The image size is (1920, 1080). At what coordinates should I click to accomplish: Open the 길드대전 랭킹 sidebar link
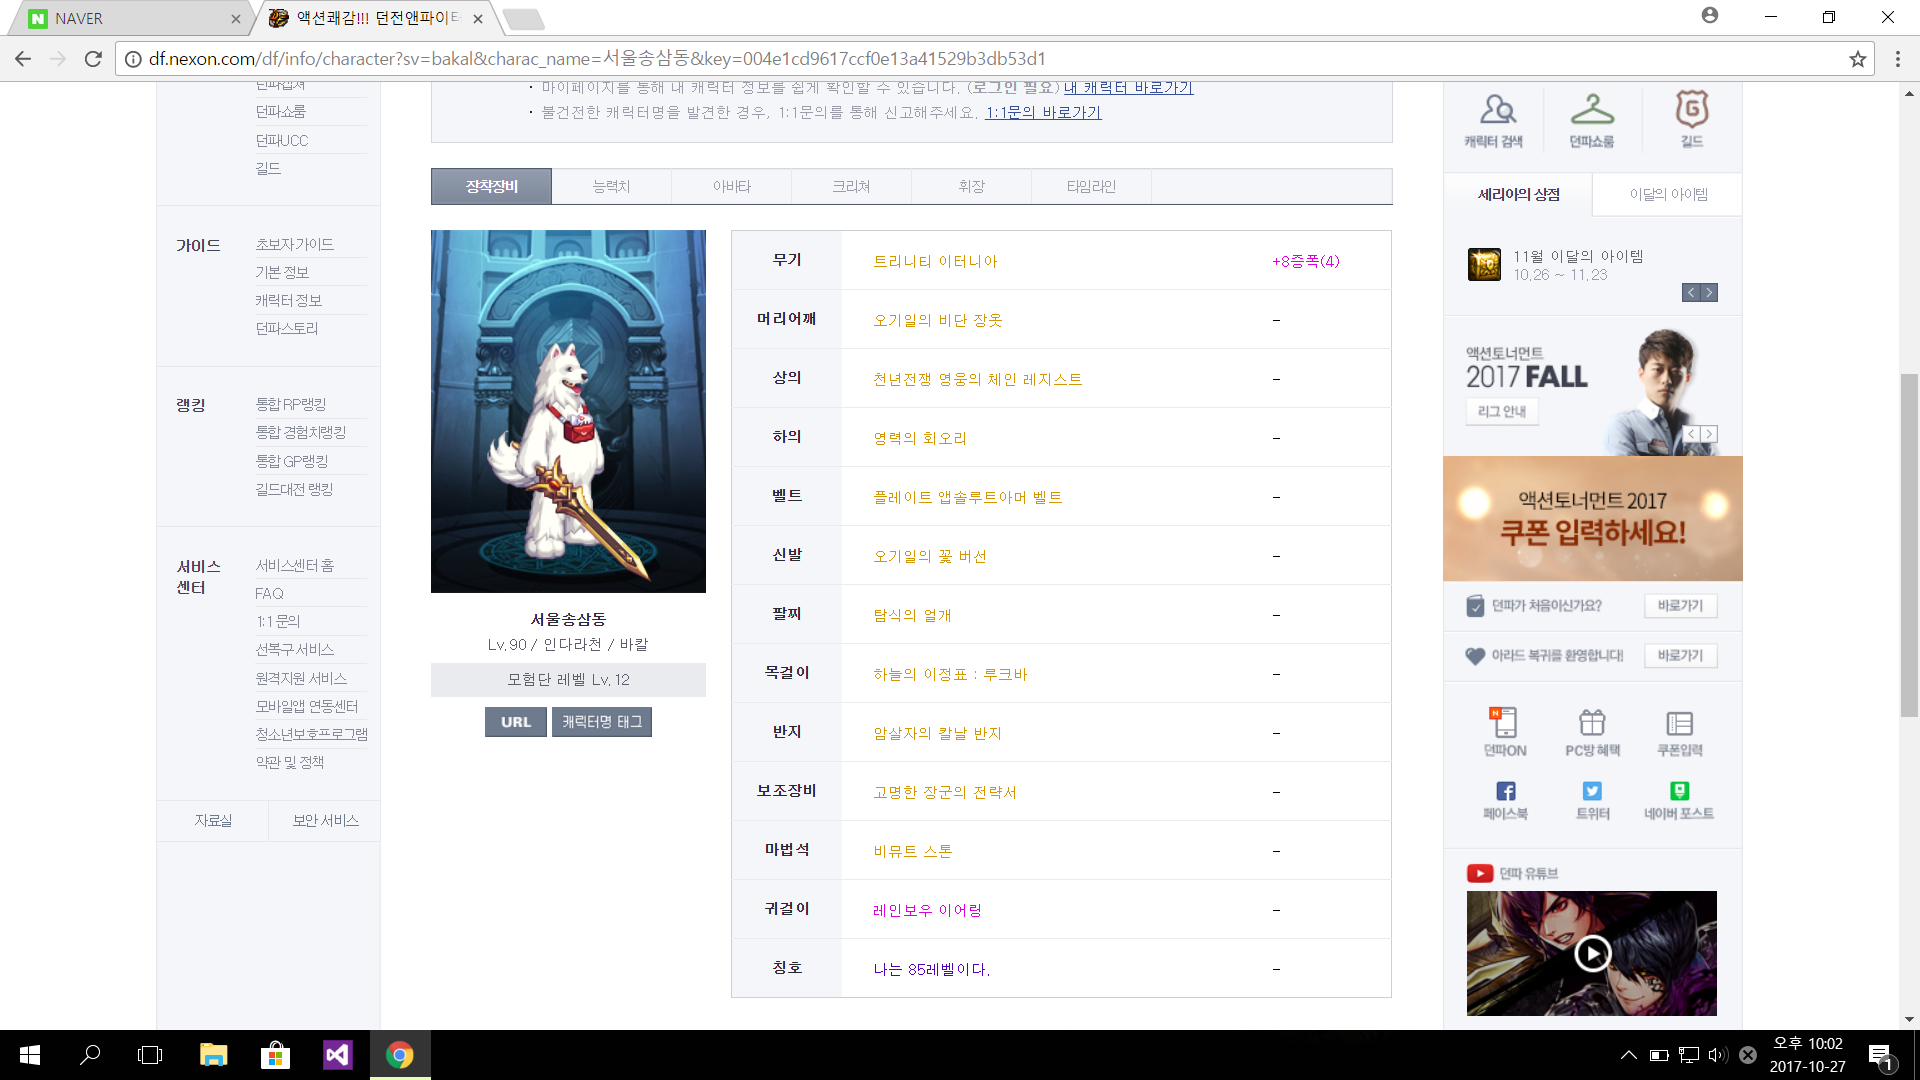[294, 489]
